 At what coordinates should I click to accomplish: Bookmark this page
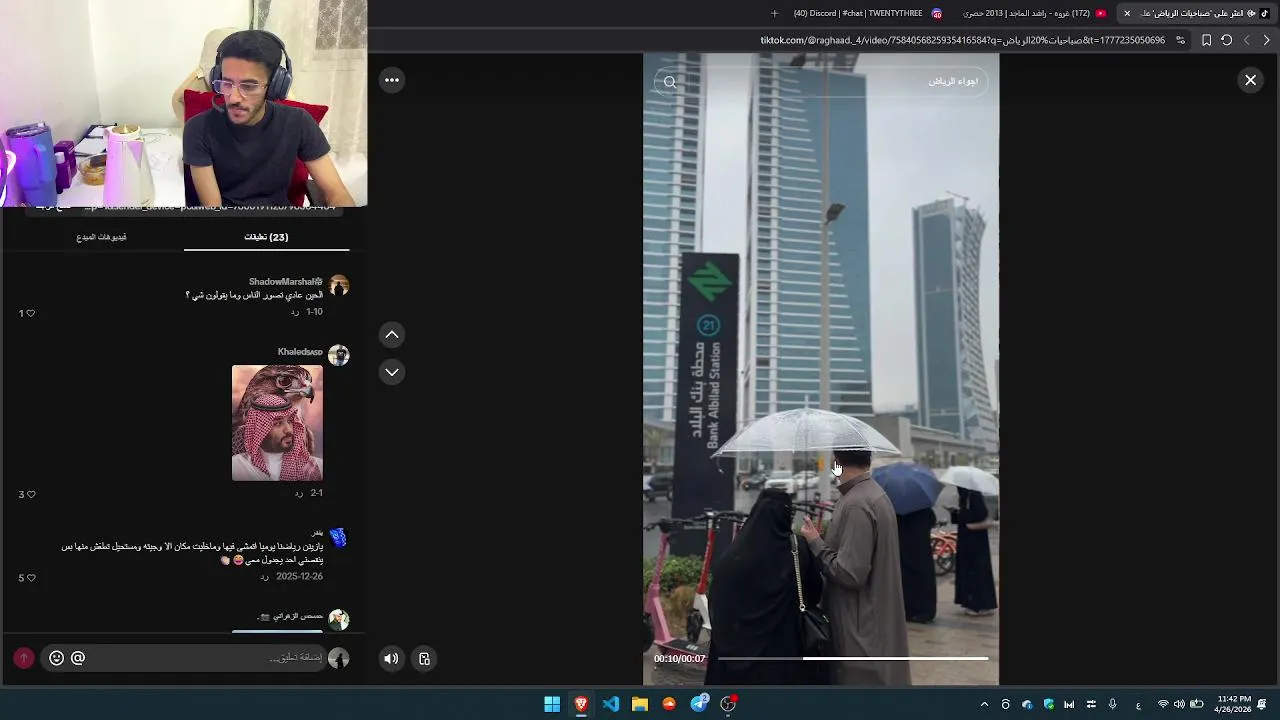(x=1206, y=40)
